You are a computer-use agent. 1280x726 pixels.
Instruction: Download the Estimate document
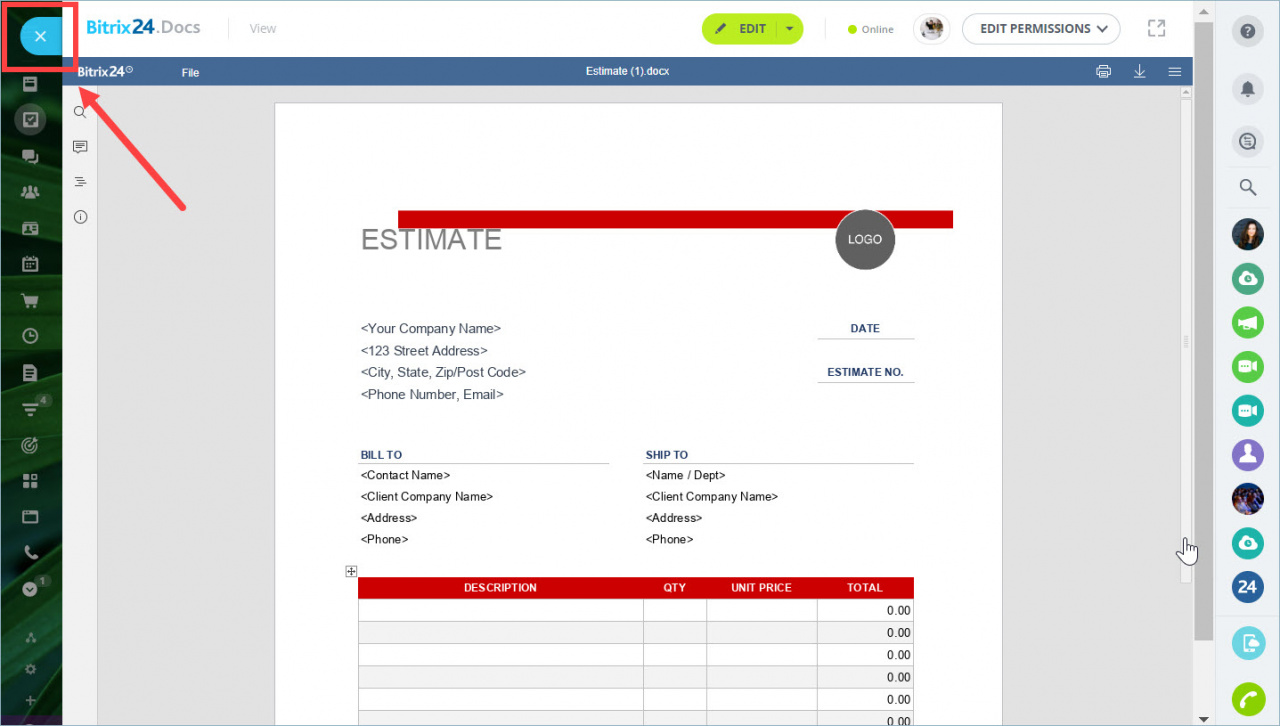coord(1139,72)
